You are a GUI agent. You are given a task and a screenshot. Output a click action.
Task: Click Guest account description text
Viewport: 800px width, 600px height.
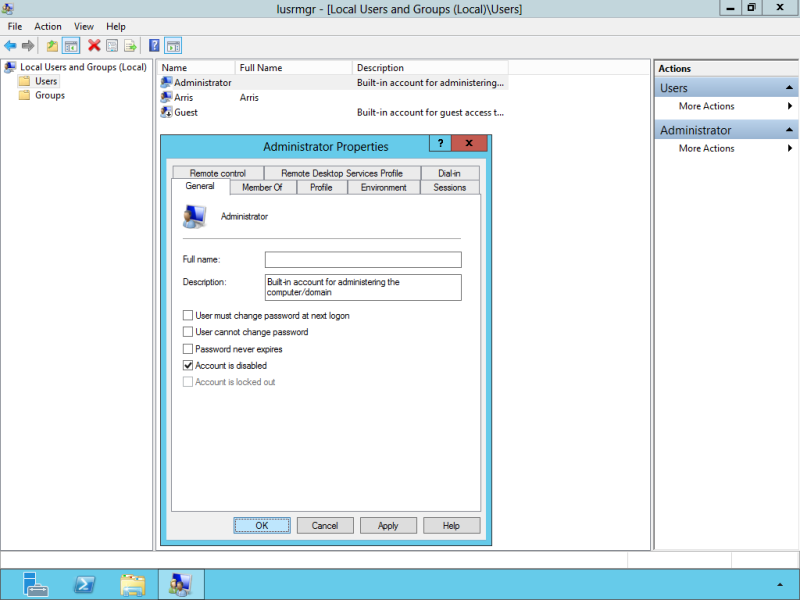(x=430, y=113)
